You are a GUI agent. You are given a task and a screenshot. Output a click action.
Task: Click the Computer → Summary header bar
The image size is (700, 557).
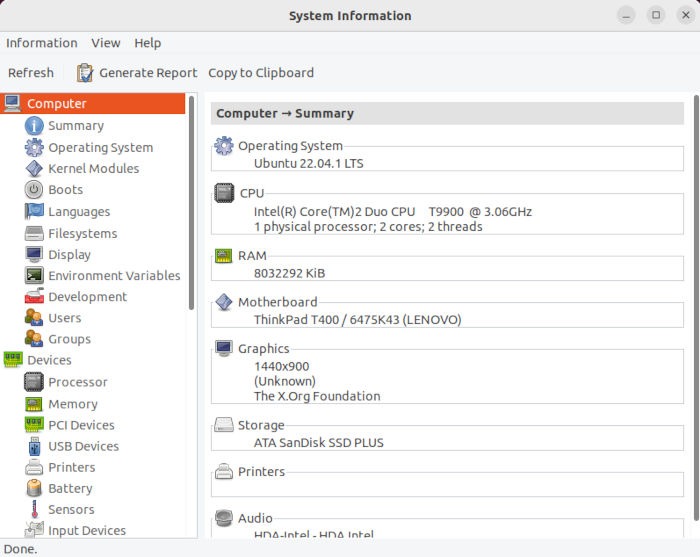(447, 113)
